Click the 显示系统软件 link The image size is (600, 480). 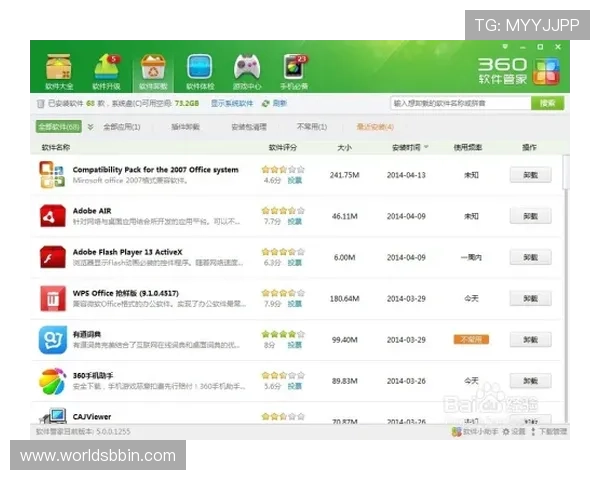click(231, 103)
